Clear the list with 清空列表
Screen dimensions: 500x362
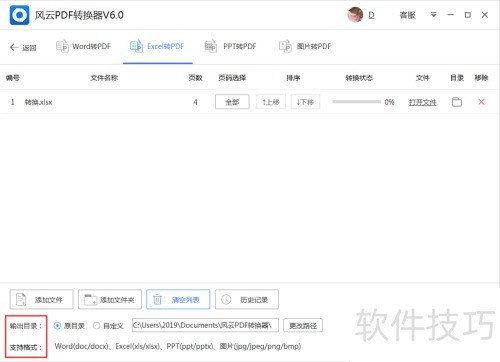click(x=178, y=299)
